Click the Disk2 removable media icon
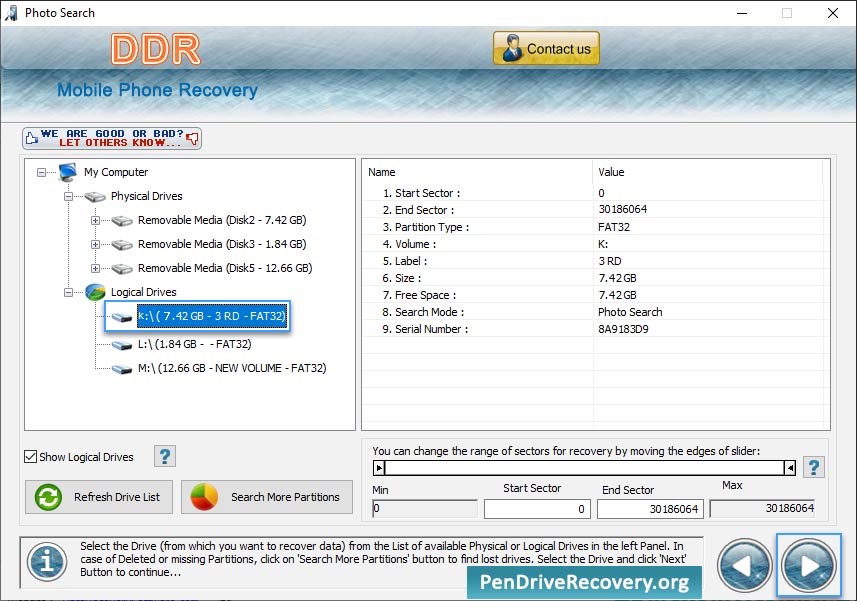Screen dimensions: 857x601 [x=122, y=221]
